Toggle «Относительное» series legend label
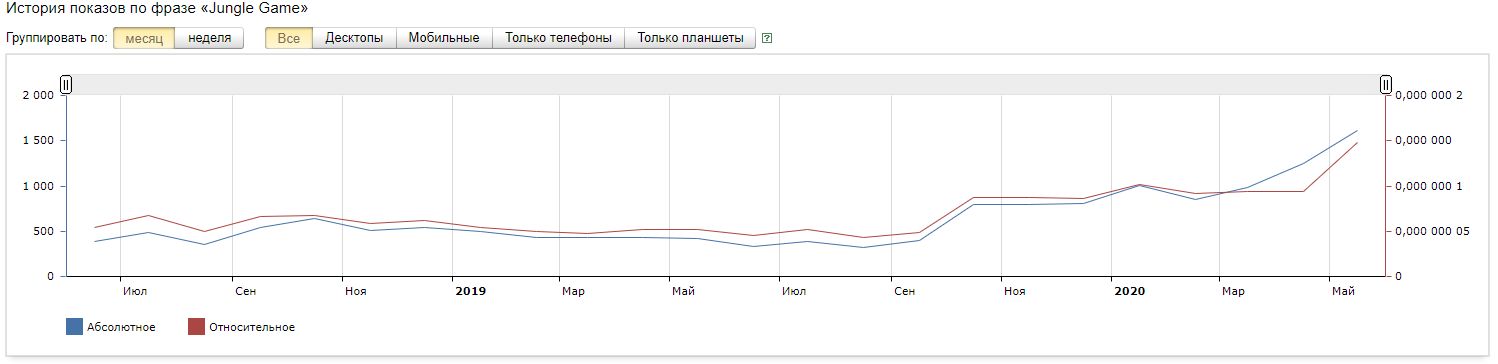 point(253,327)
